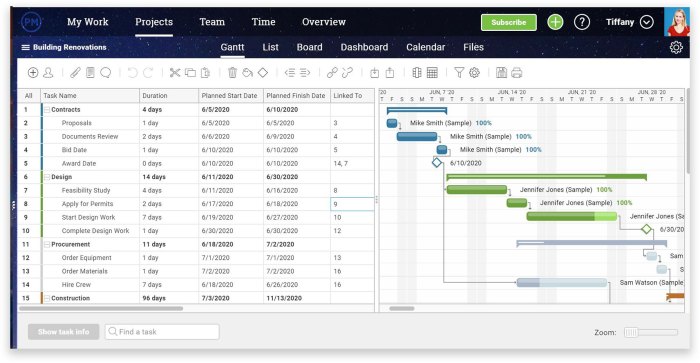Collapse the Contracts task group
The width and height of the screenshot is (700, 363).
click(x=47, y=109)
